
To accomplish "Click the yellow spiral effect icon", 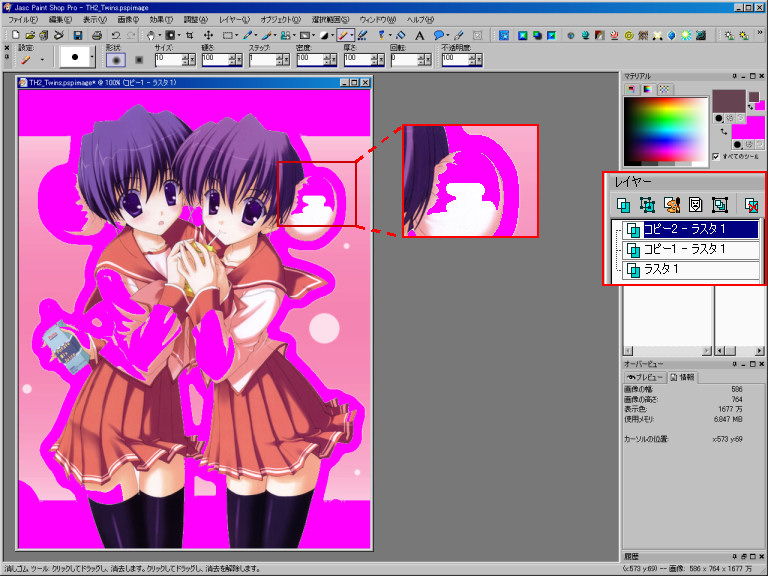I will pyautogui.click(x=629, y=35).
